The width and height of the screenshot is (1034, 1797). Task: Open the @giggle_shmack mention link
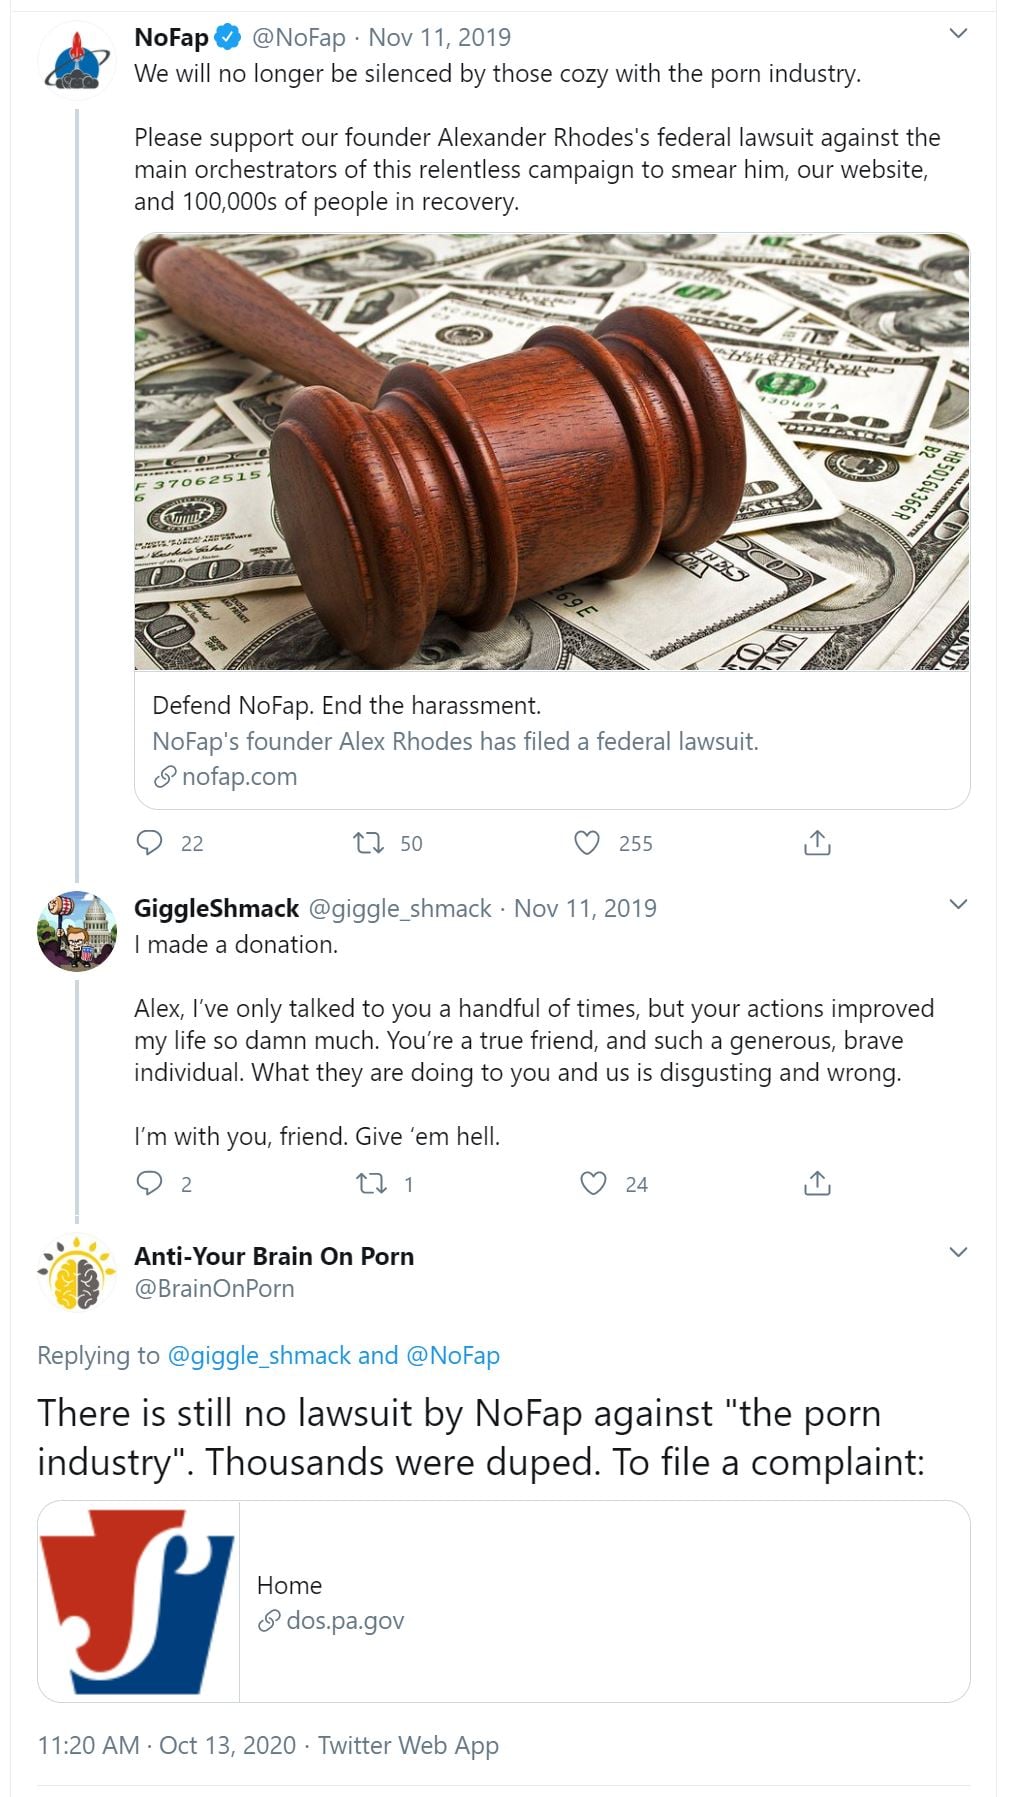pos(259,1355)
